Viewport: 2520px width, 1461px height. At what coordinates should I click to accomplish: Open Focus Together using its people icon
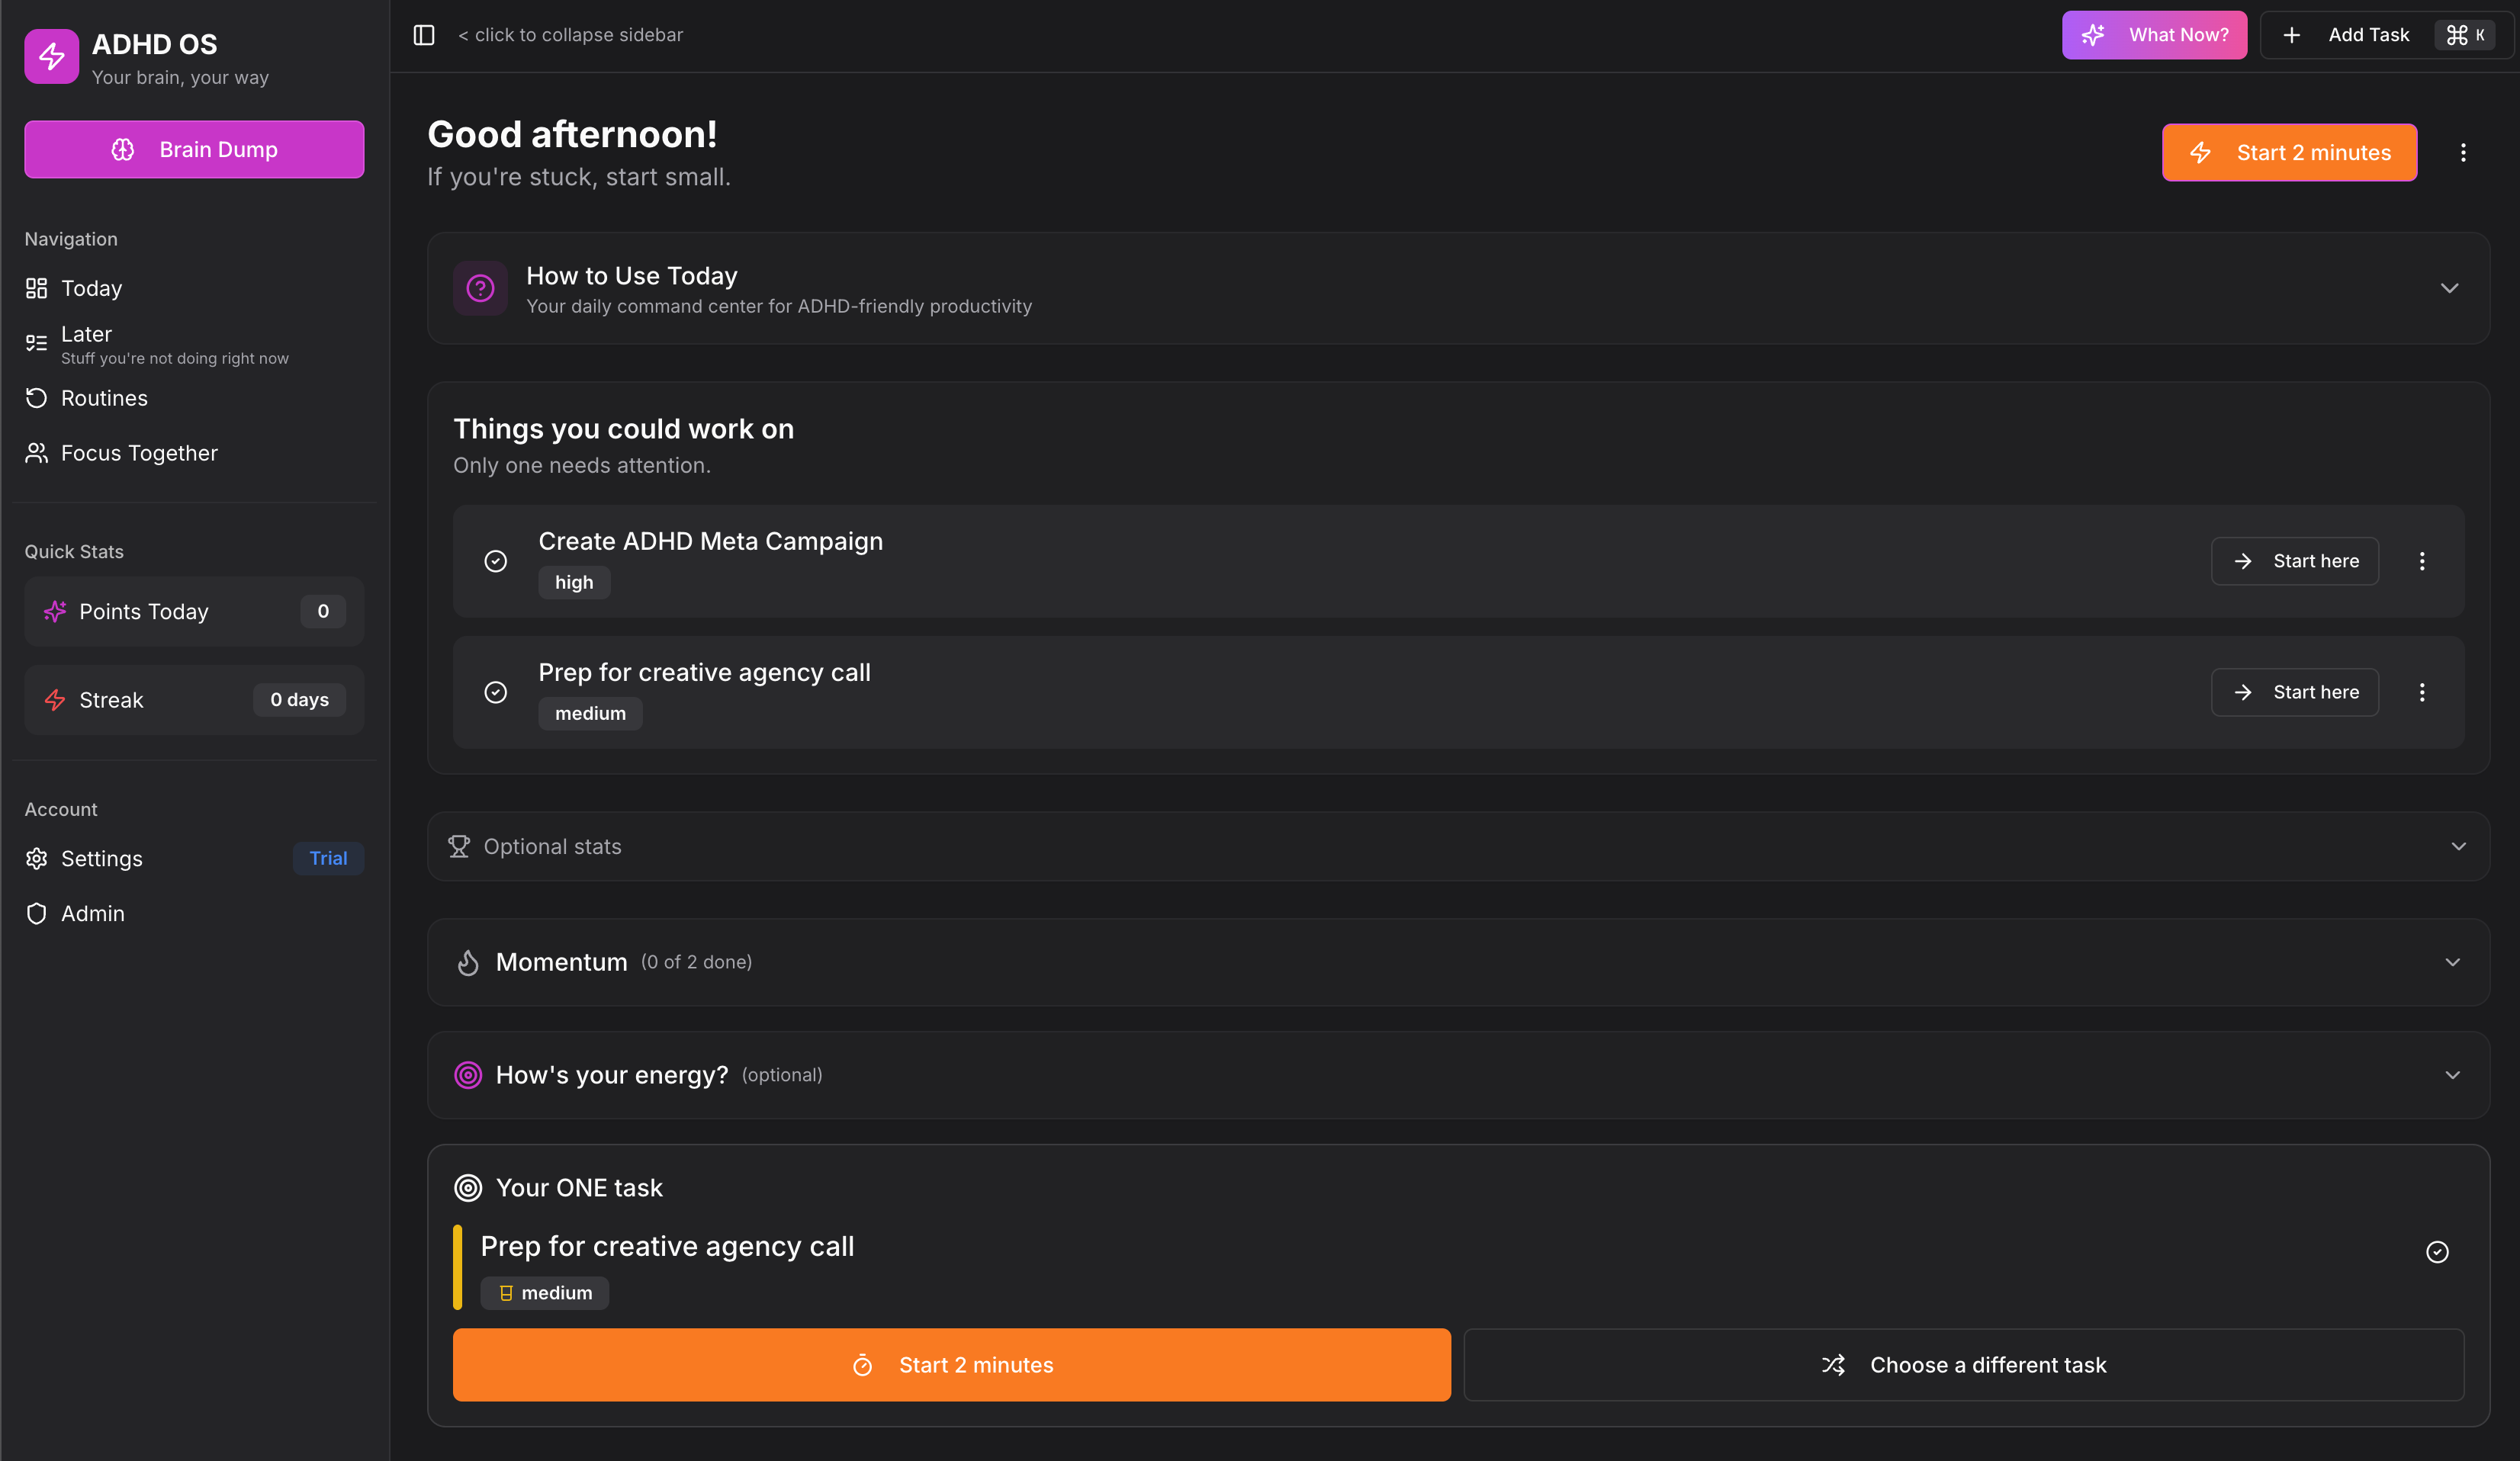click(36, 452)
